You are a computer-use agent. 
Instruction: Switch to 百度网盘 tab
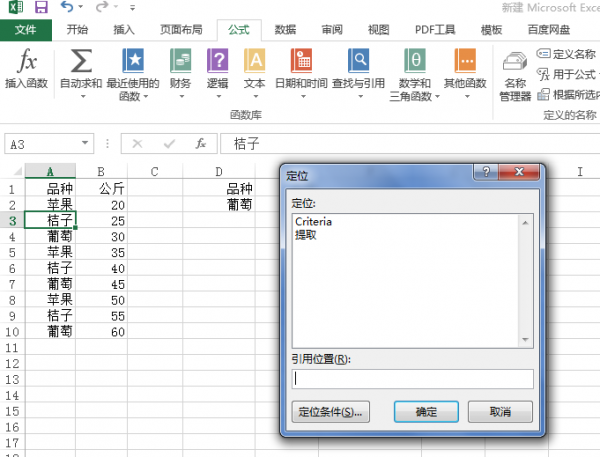click(x=549, y=30)
